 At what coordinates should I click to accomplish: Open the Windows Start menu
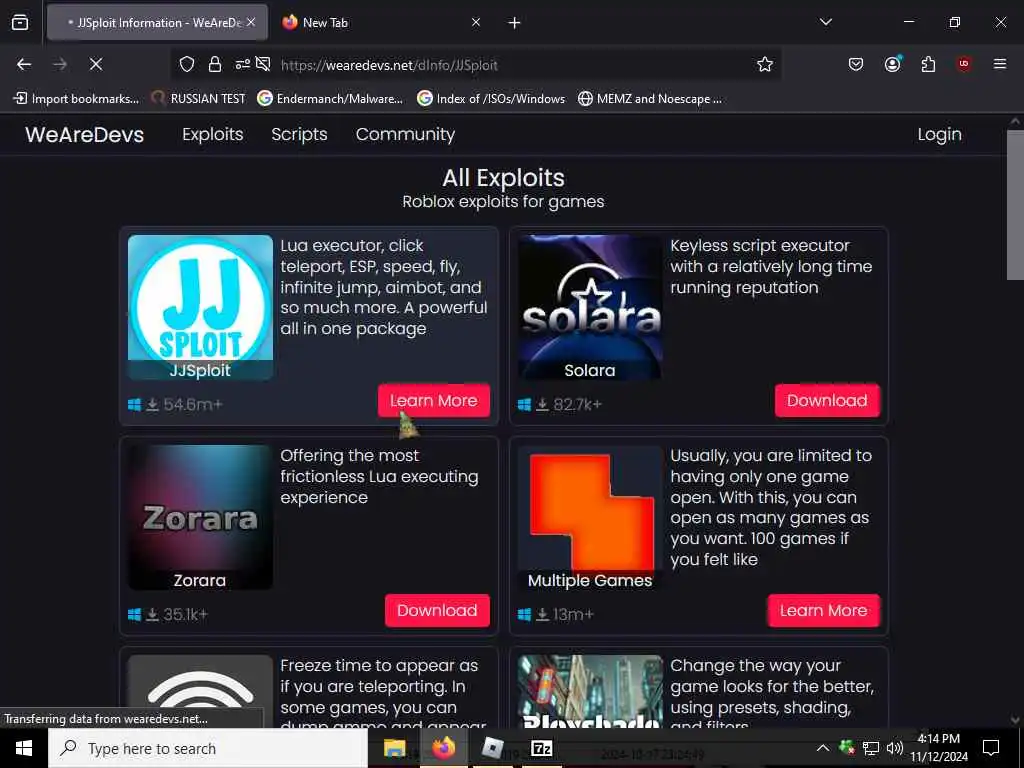coord(24,748)
